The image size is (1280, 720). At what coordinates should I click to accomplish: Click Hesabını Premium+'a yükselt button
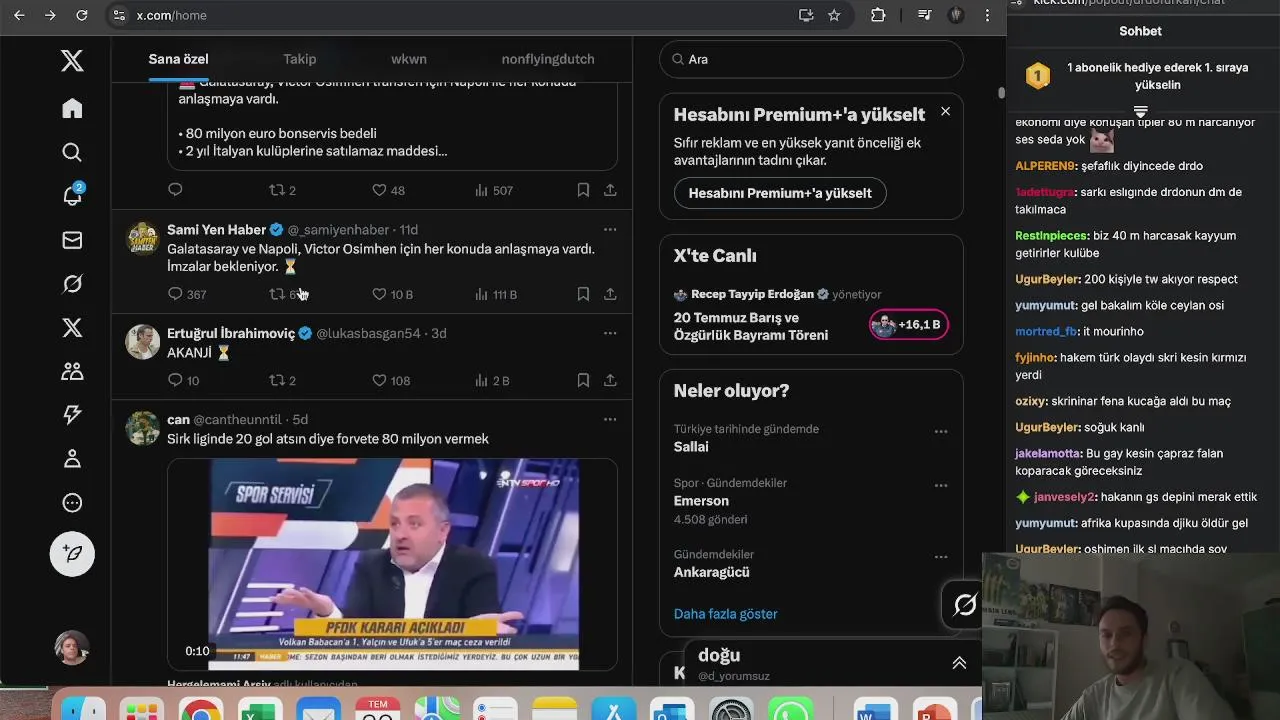[x=780, y=193]
